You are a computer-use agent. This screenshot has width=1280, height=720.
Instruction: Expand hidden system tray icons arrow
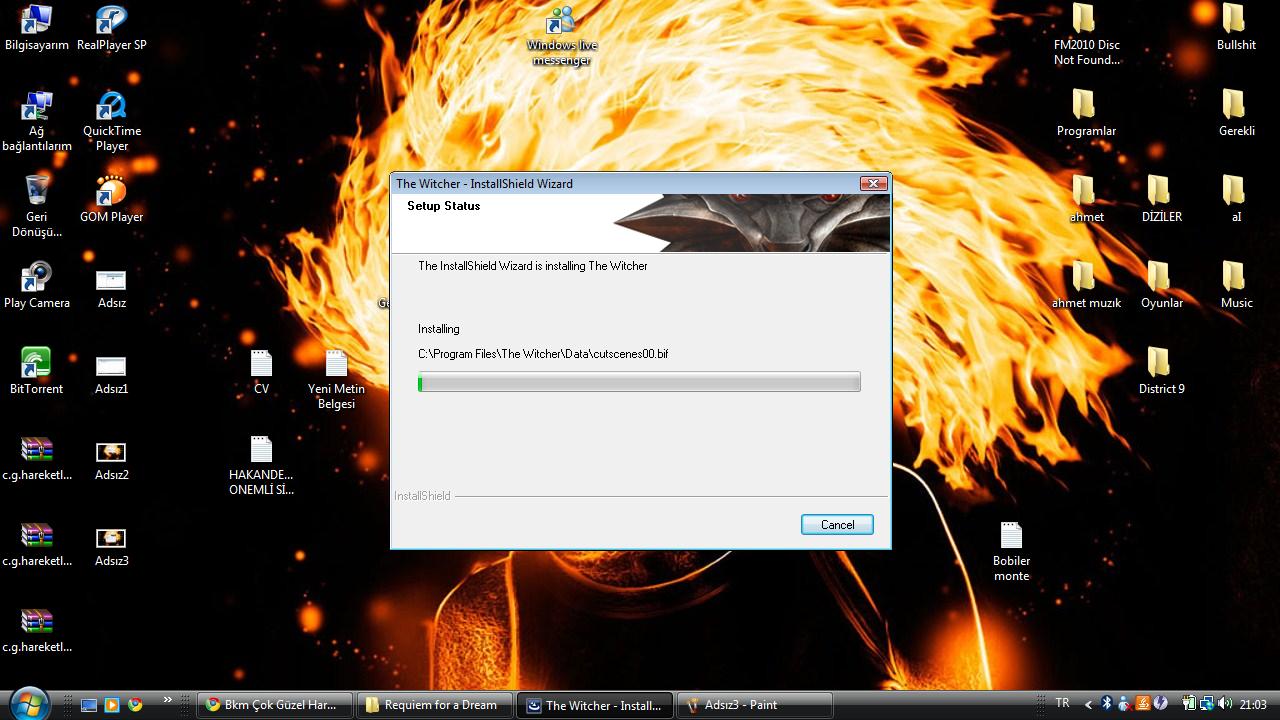point(1089,705)
